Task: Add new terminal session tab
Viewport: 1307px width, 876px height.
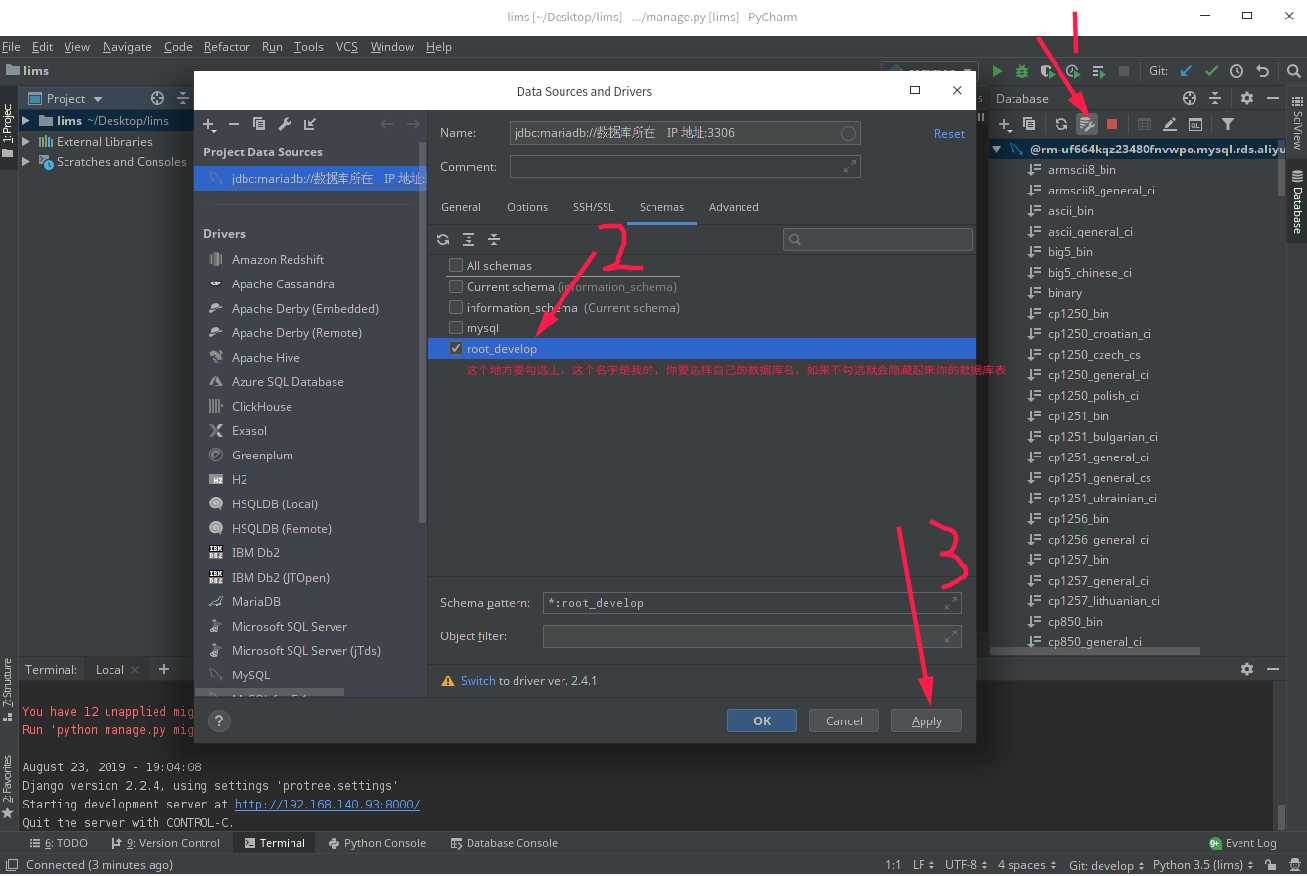Action: pos(164,669)
